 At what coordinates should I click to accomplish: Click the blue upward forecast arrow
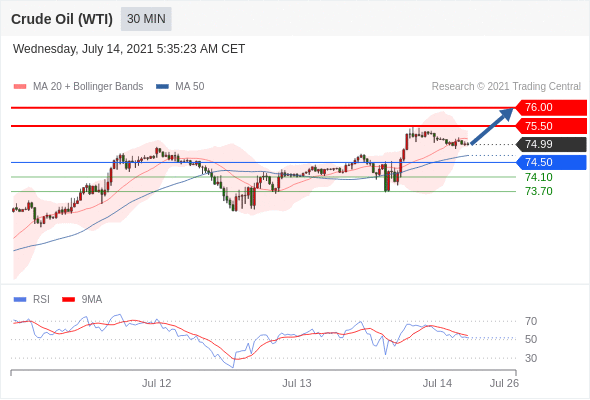click(x=491, y=126)
